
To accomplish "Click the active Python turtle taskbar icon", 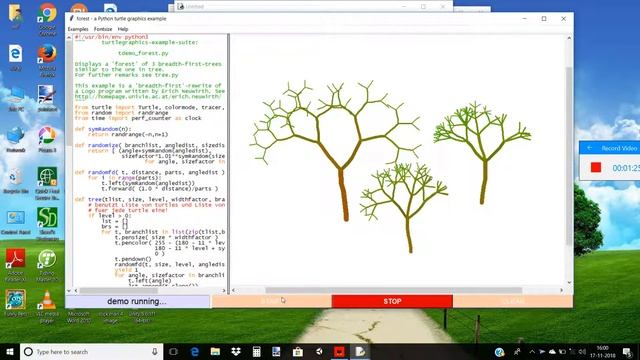I will tap(360, 351).
